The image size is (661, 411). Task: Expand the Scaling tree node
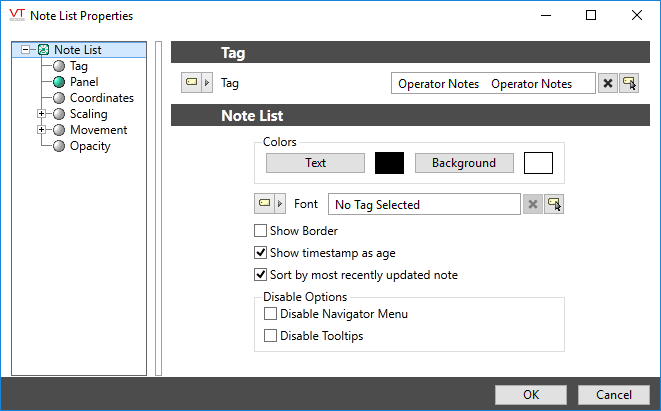[x=41, y=114]
